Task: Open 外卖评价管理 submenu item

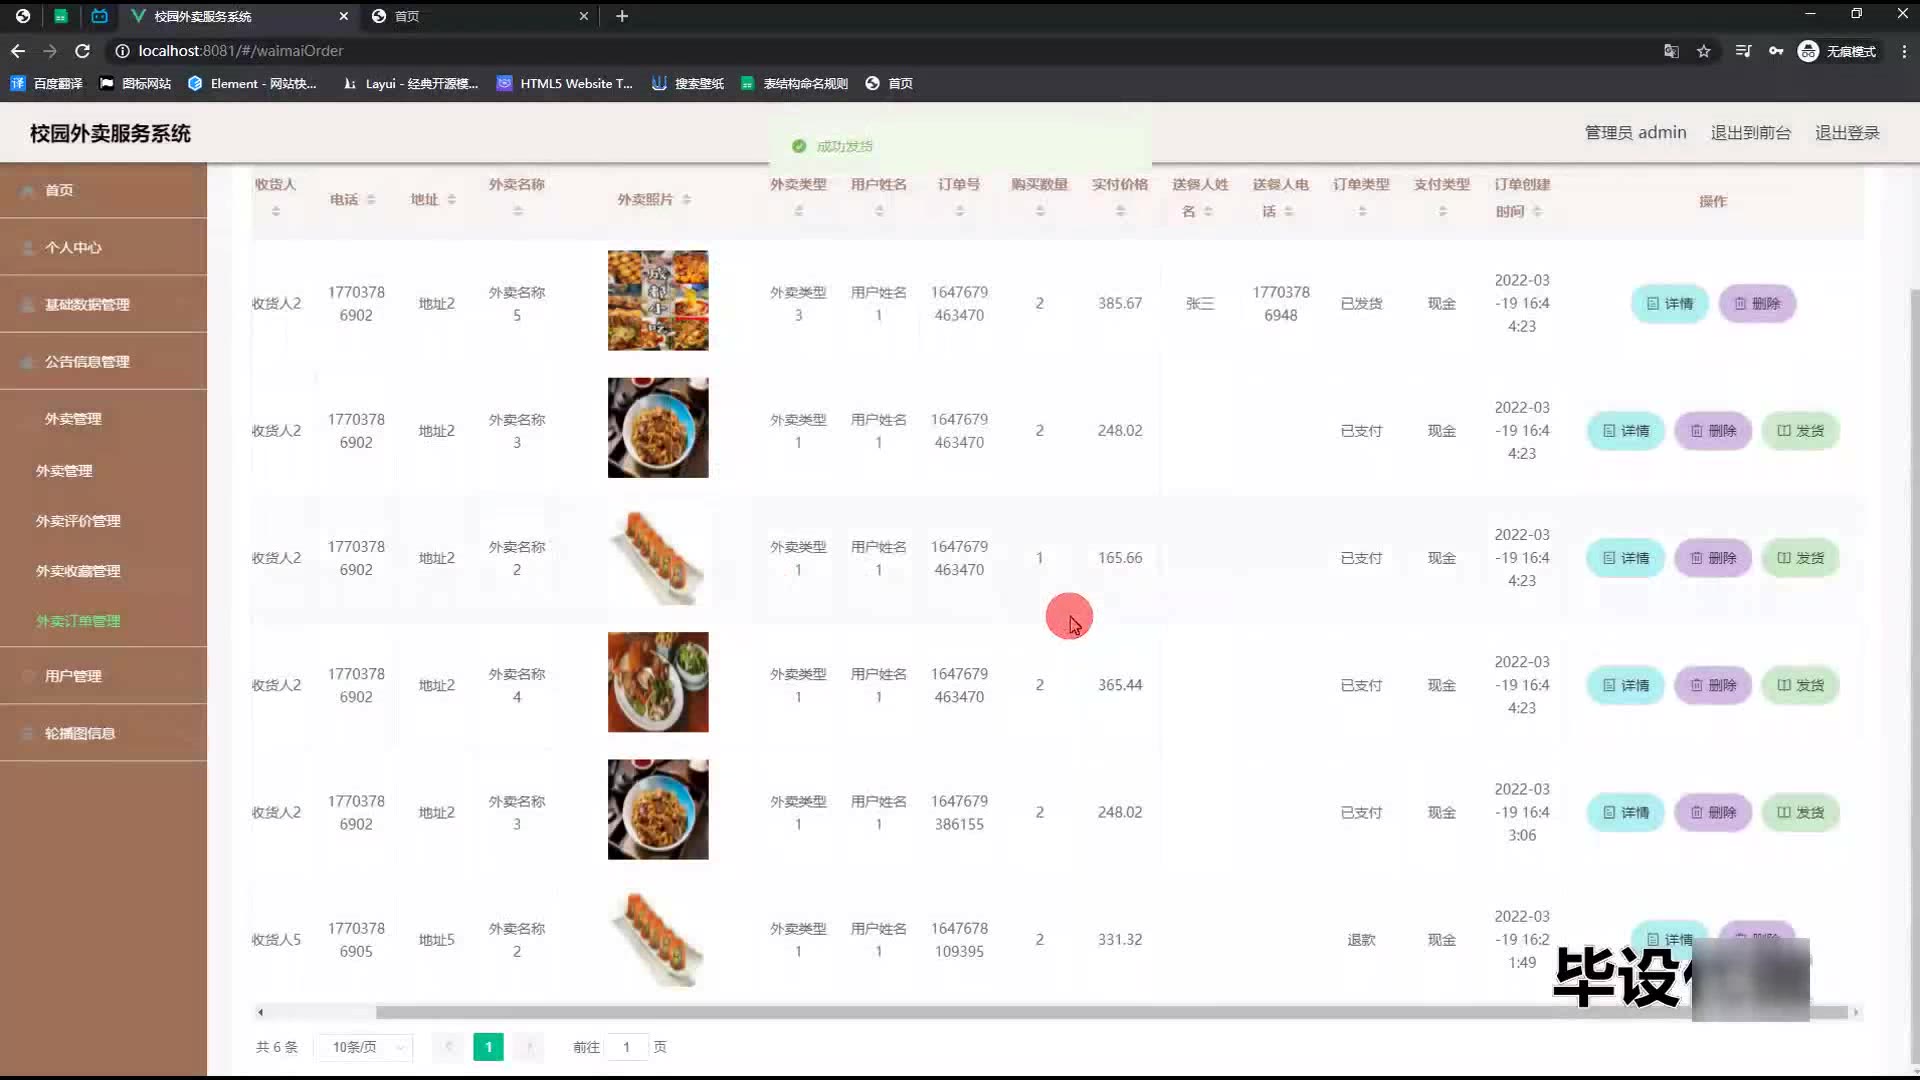Action: point(78,521)
